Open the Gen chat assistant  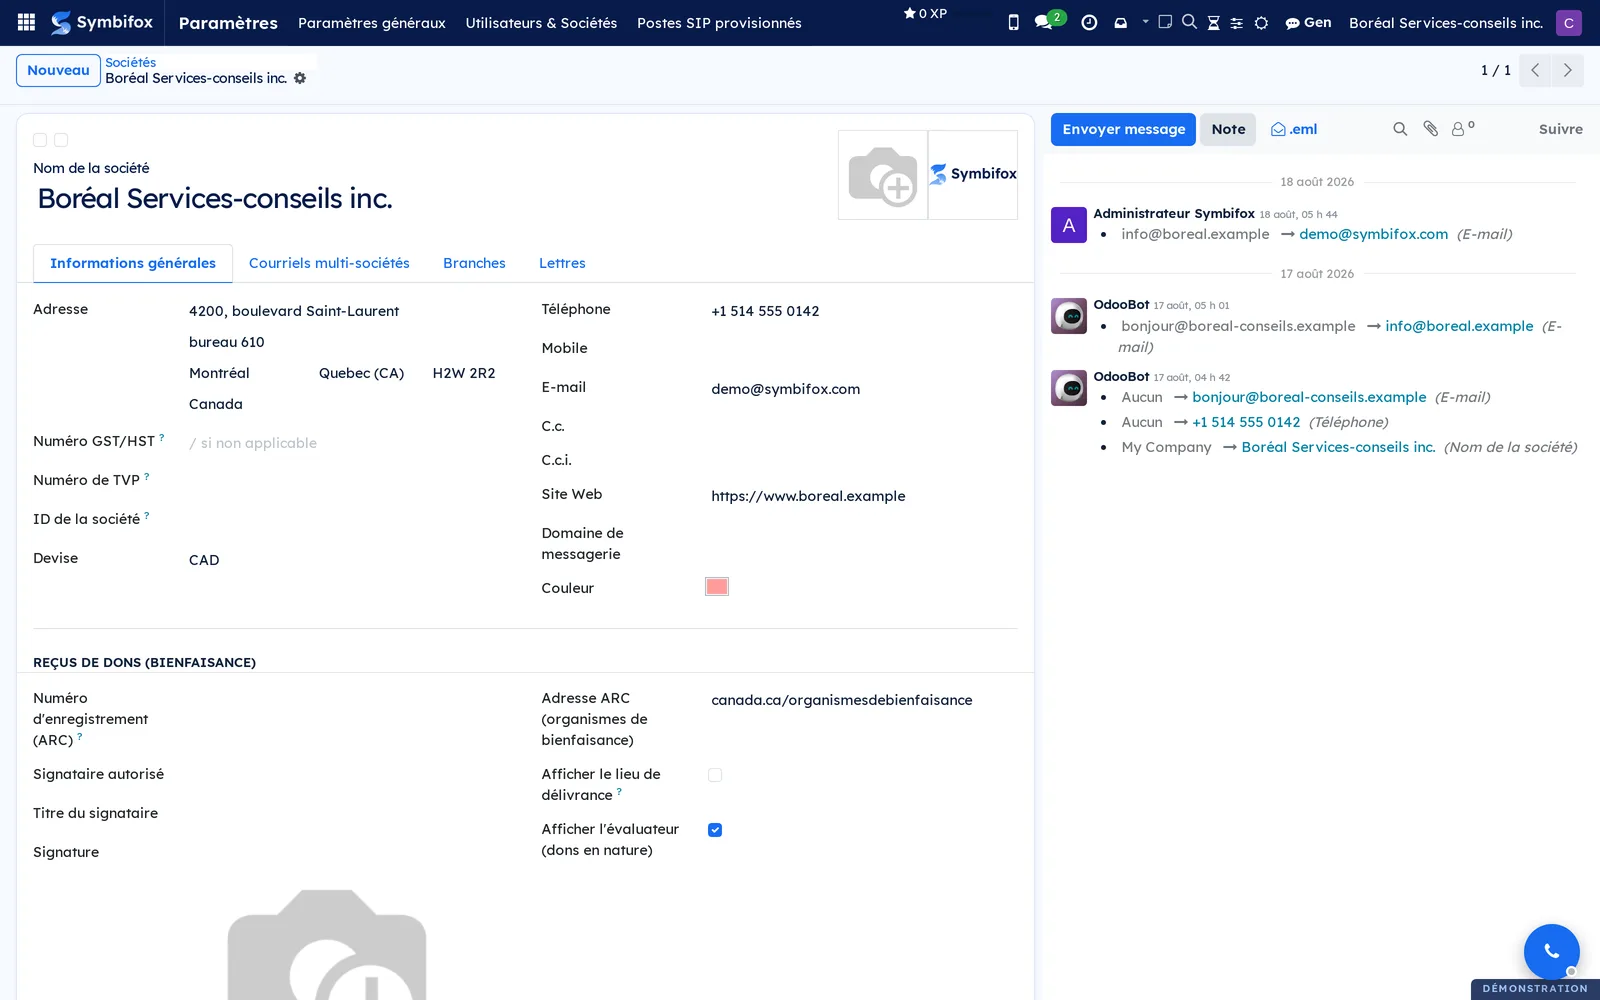pos(1308,22)
